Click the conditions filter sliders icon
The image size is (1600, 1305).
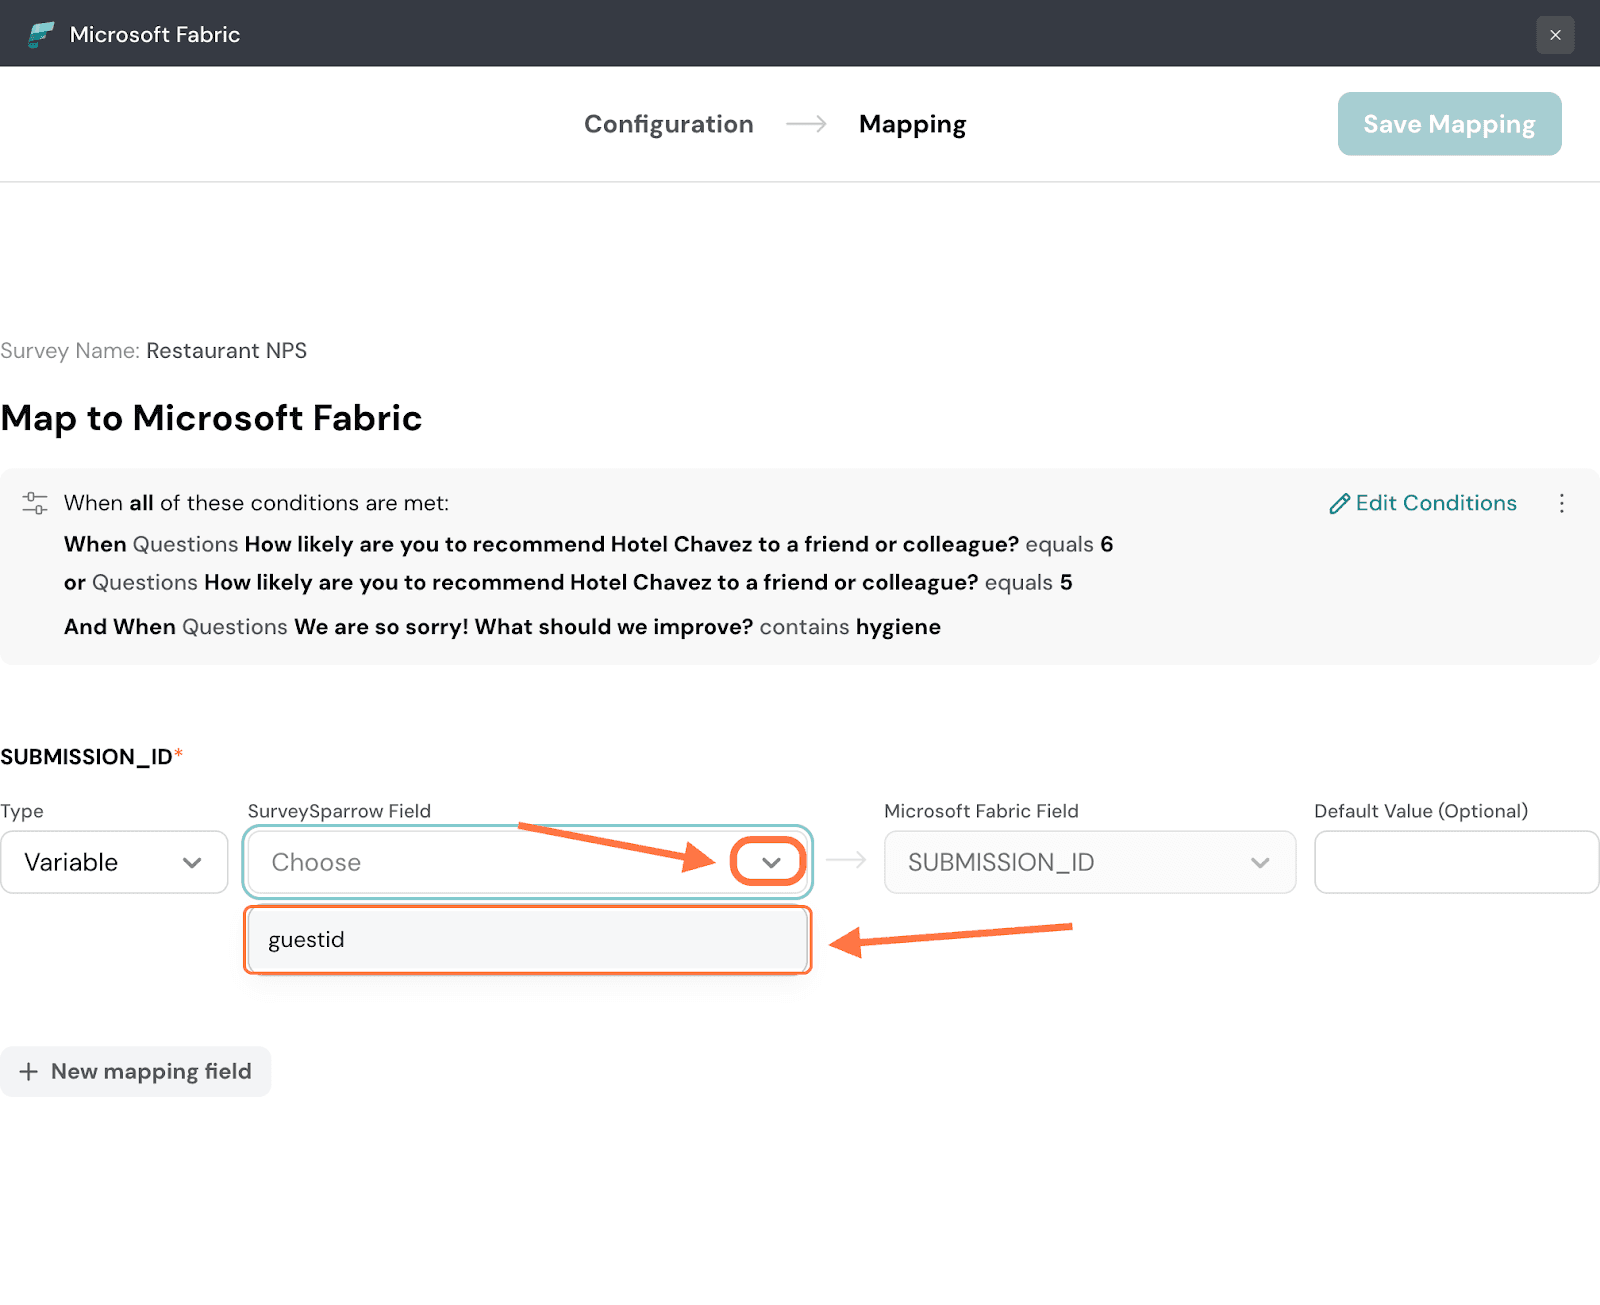35,503
